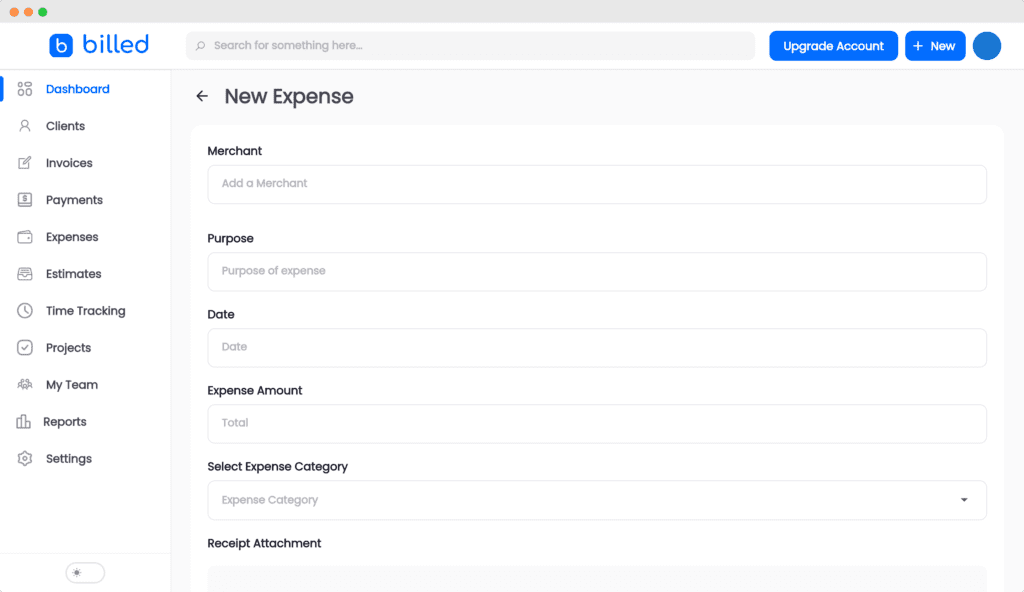Click the Payments dollar icon

tap(25, 200)
